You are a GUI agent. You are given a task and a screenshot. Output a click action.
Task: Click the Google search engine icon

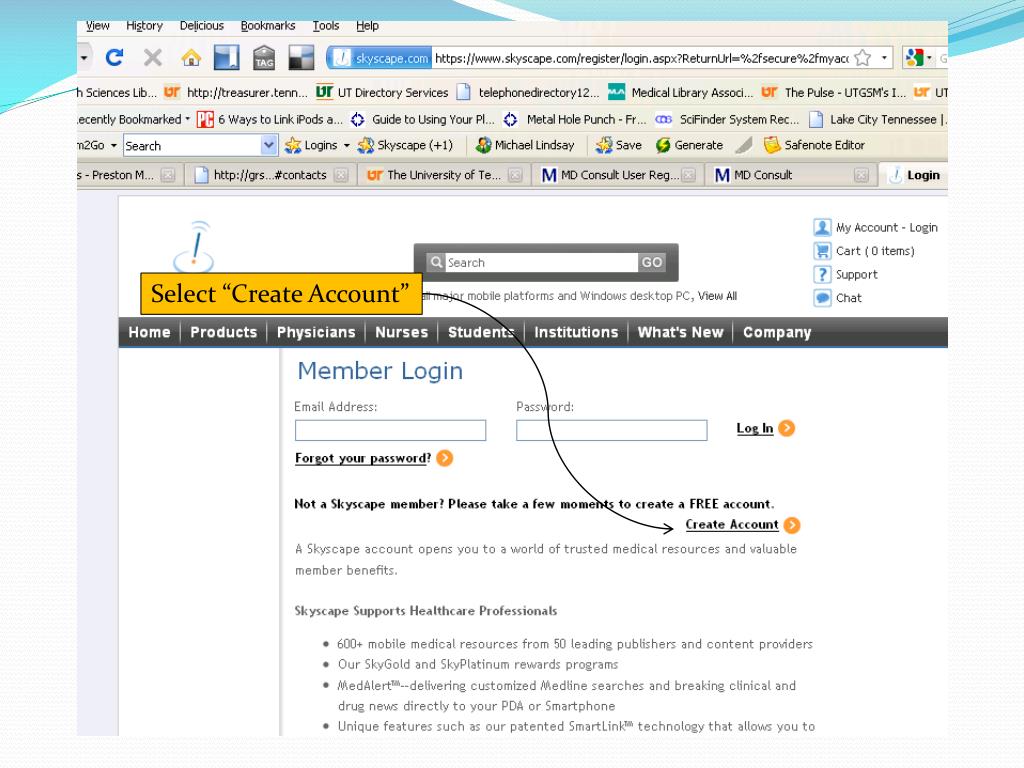tap(914, 58)
